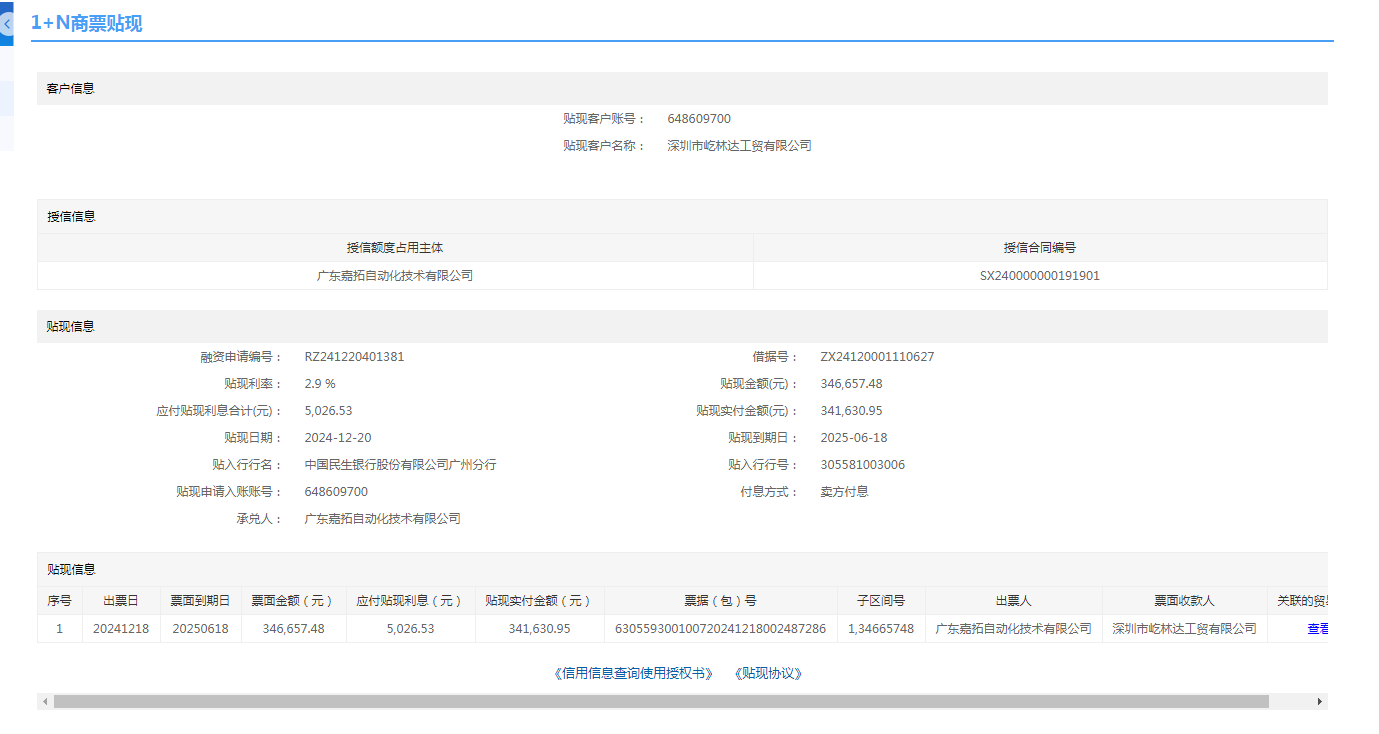Click the scrollbar right arrow

[1319, 702]
